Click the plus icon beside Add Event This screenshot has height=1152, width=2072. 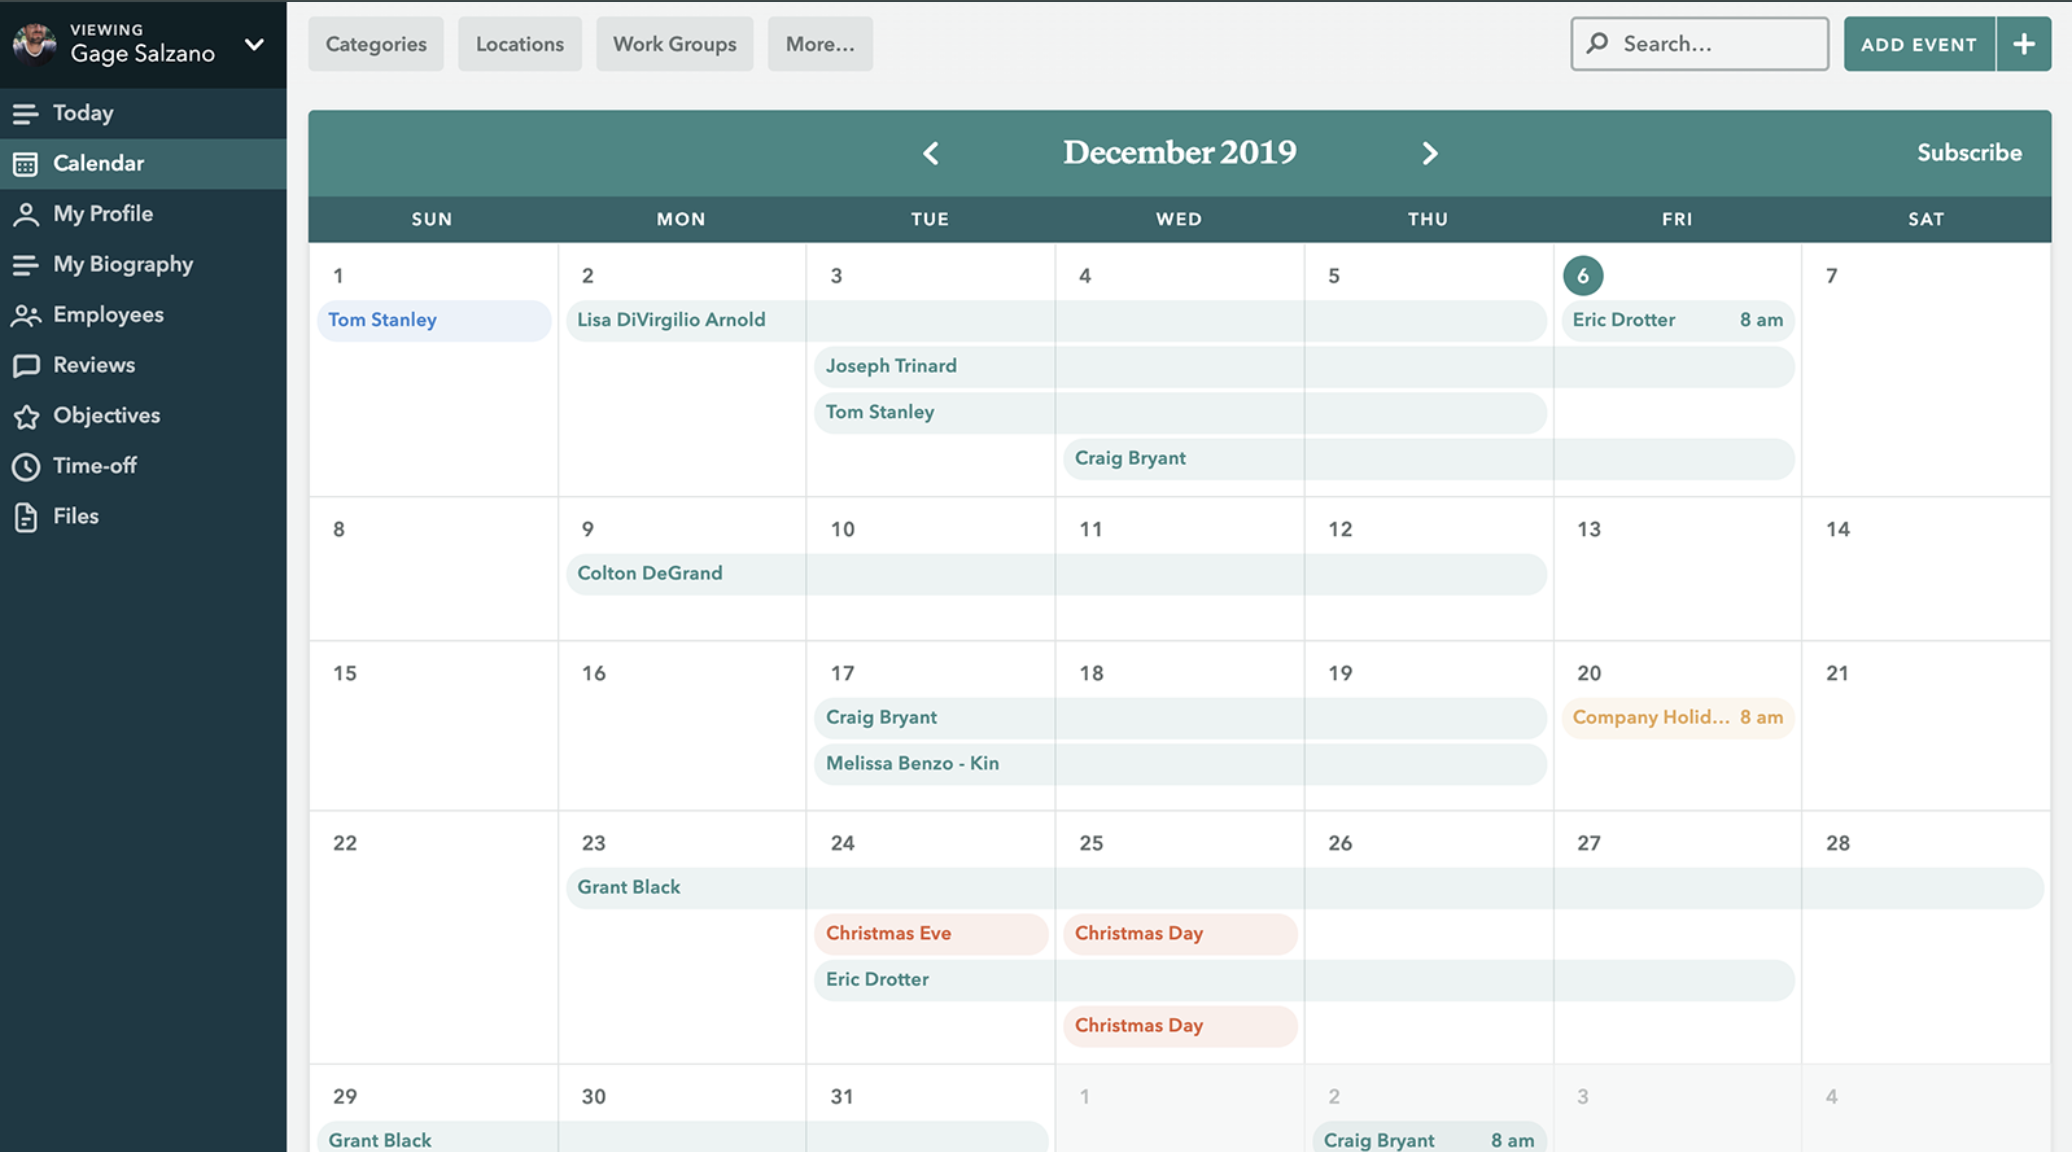2023,44
